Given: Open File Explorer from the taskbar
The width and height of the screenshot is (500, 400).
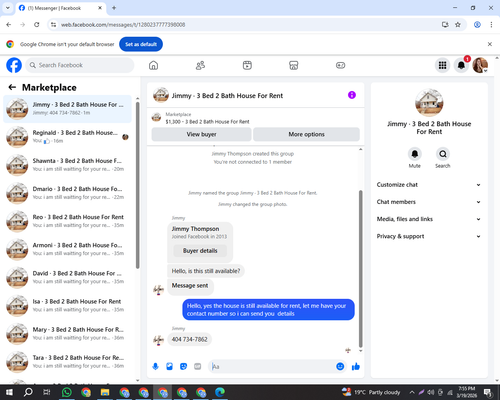Looking at the screenshot, I should [105, 392].
